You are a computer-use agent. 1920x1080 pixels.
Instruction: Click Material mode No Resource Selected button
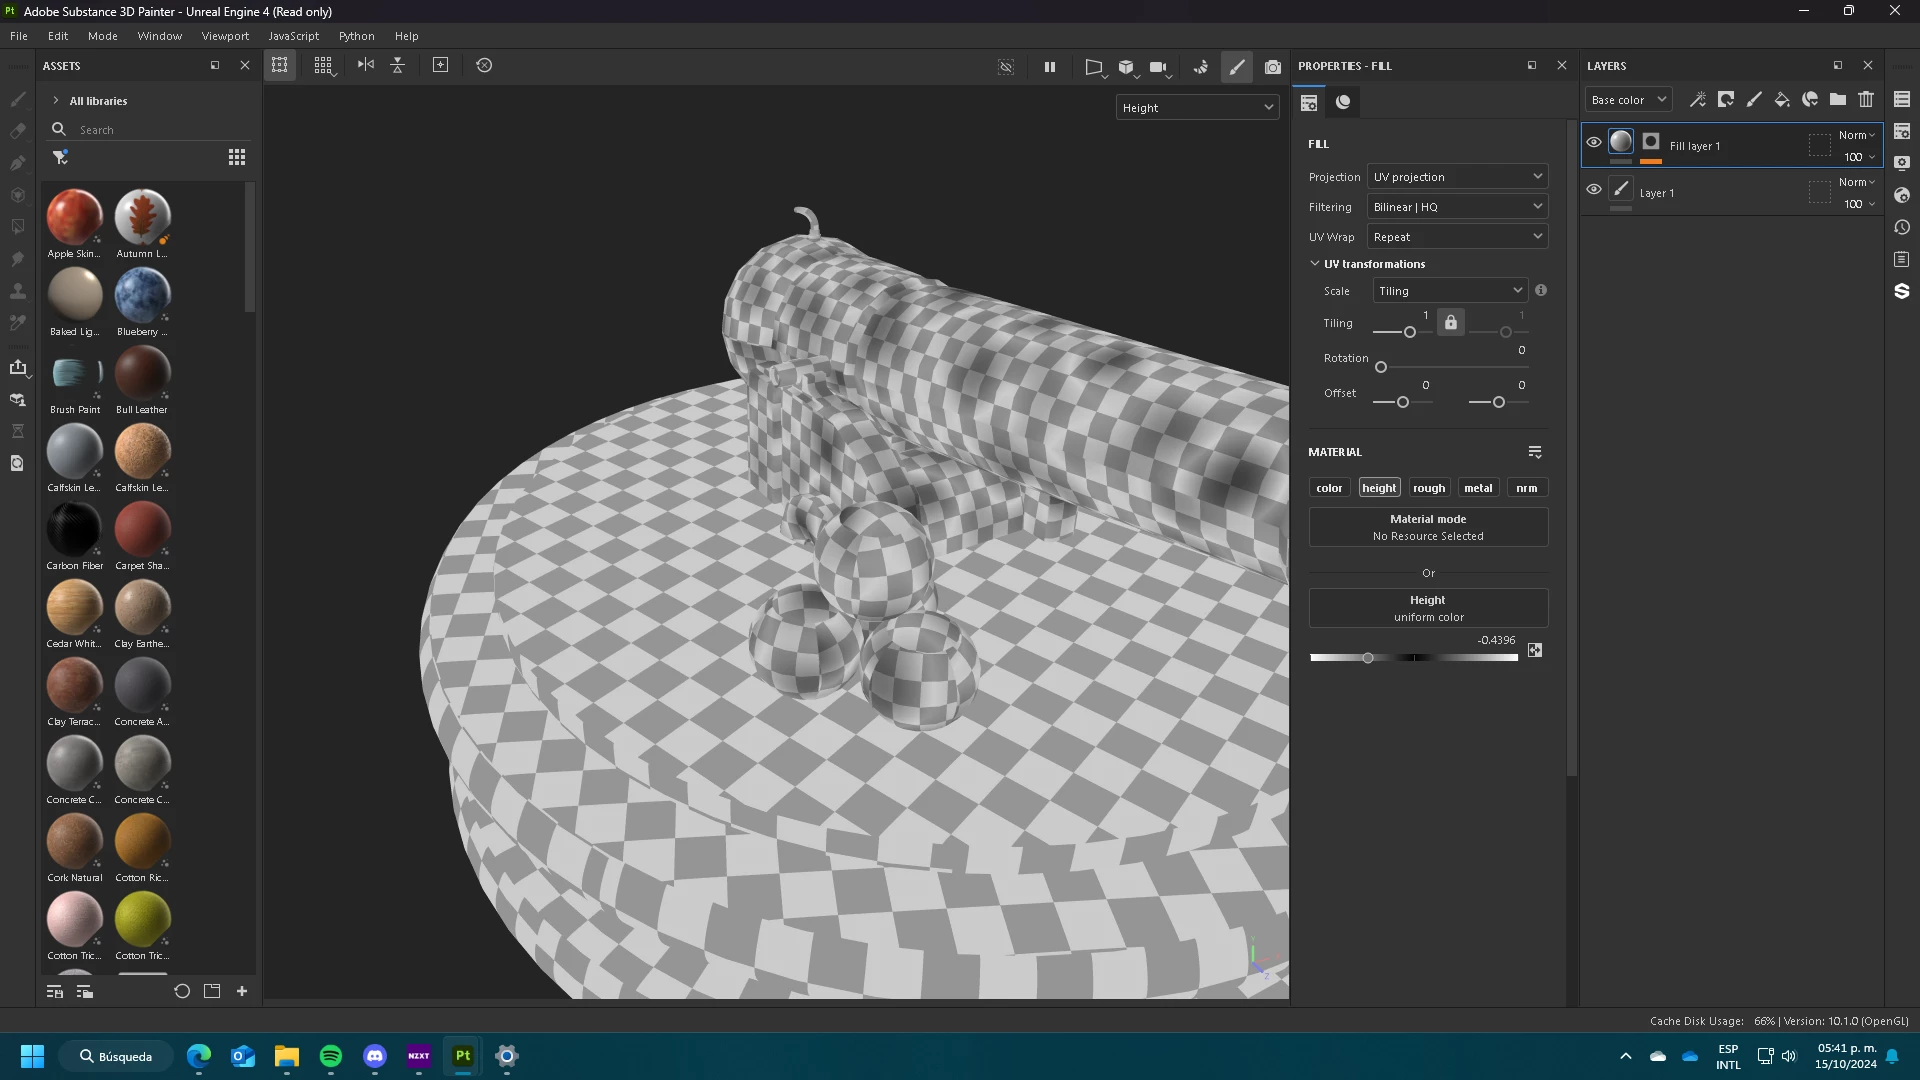pyautogui.click(x=1428, y=527)
